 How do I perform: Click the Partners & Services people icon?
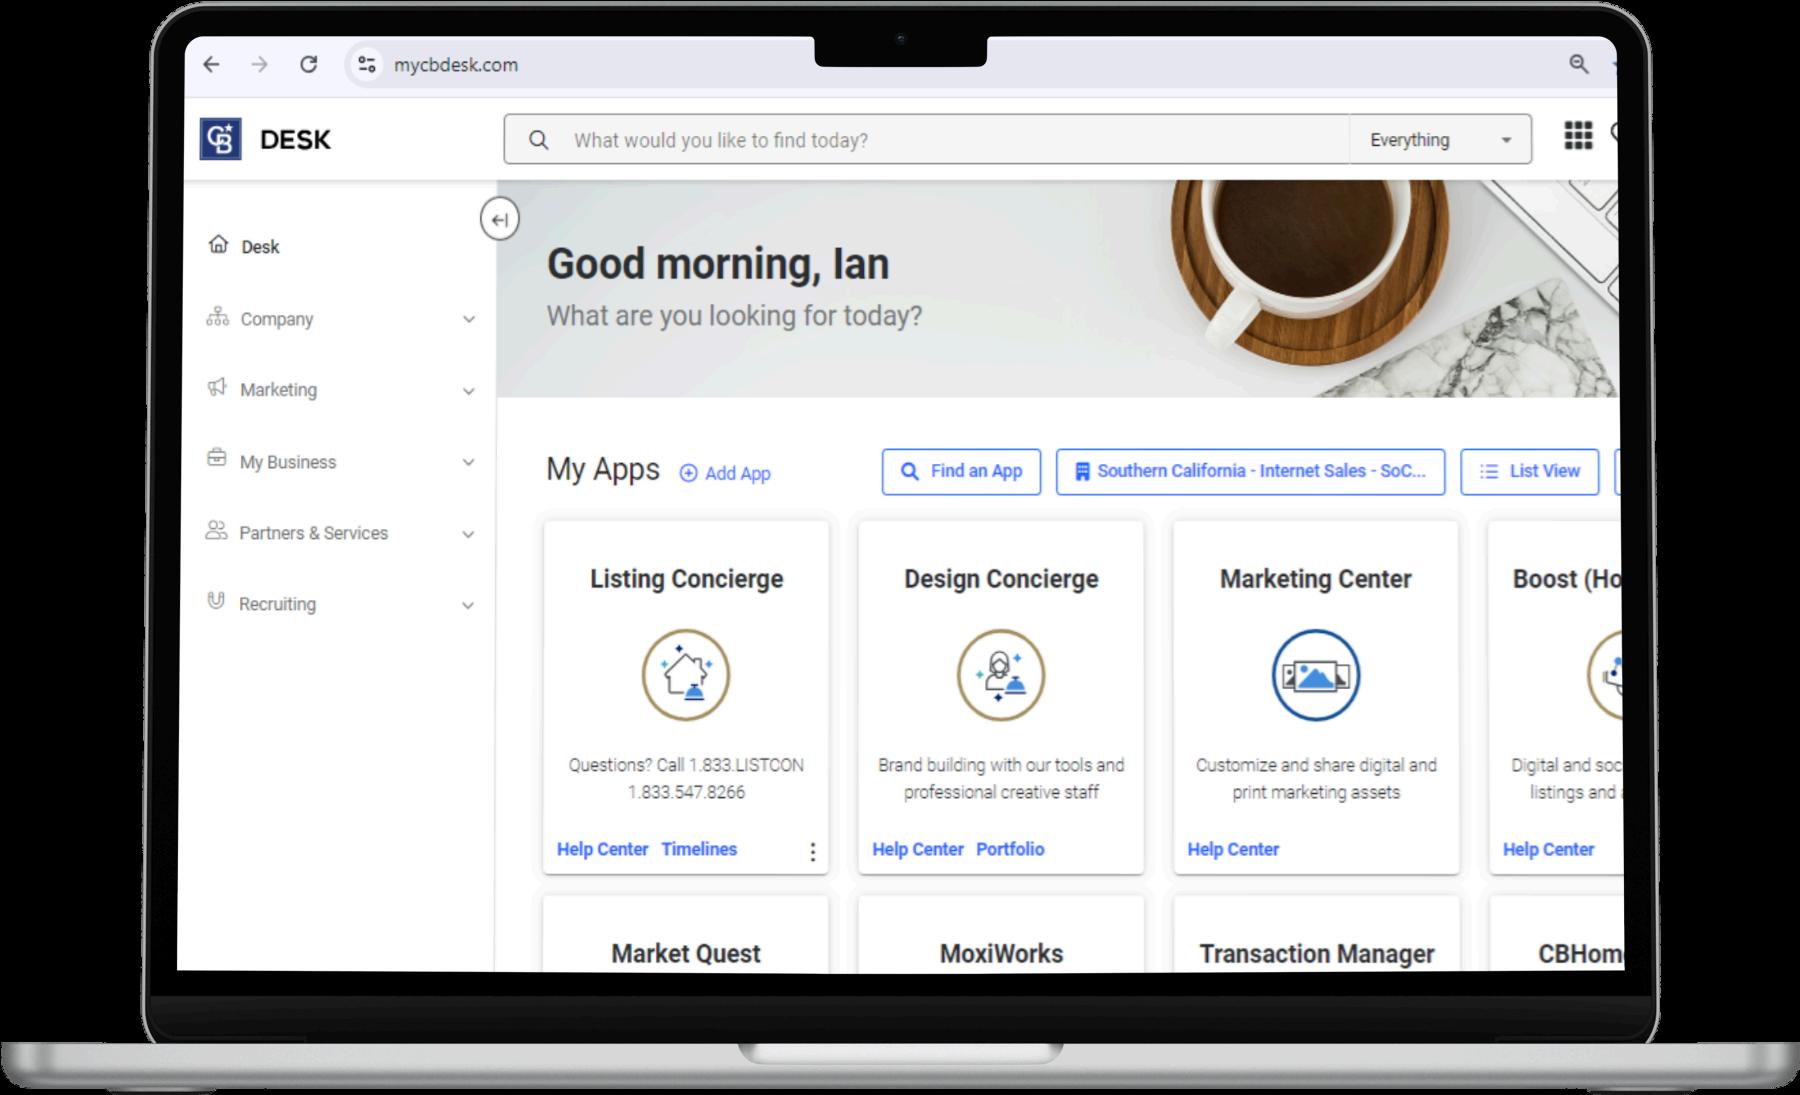pyautogui.click(x=216, y=531)
